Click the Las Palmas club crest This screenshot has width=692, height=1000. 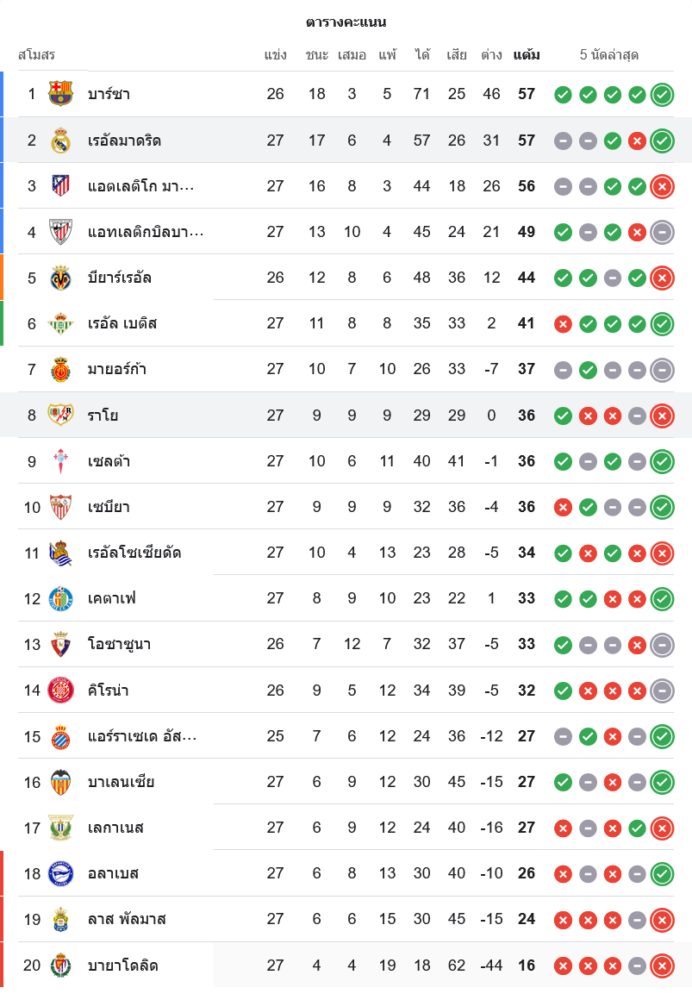[61, 919]
